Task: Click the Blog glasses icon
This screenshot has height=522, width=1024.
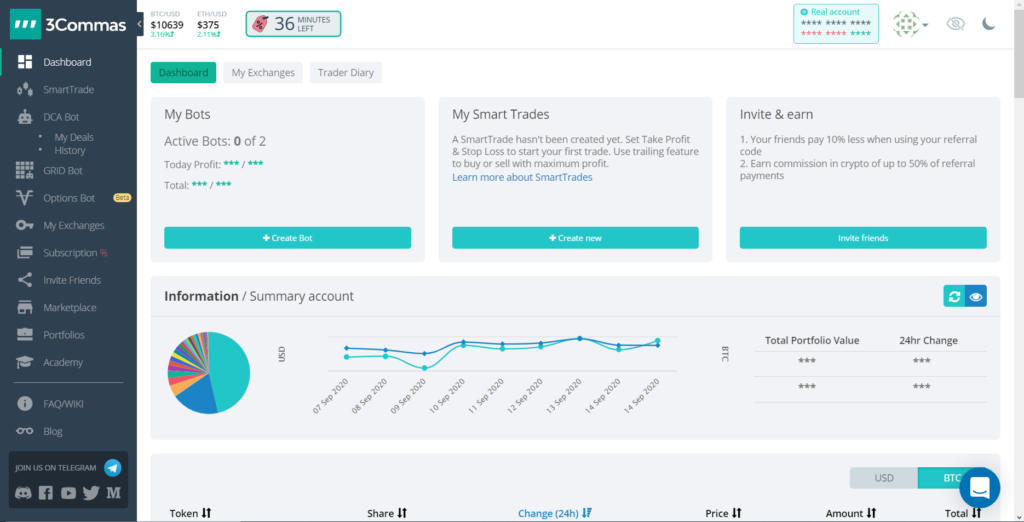Action: click(25, 431)
